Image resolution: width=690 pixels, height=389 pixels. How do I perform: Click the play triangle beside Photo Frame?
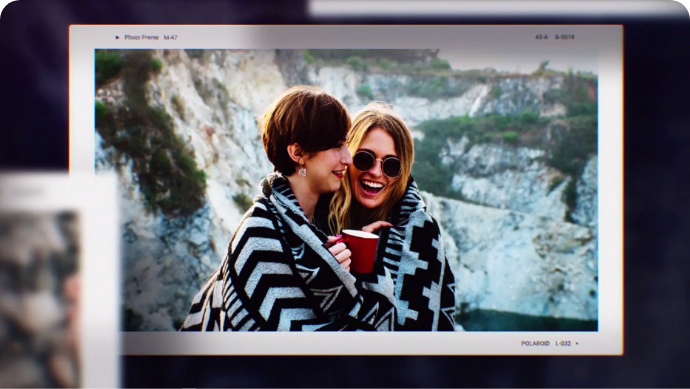[117, 37]
